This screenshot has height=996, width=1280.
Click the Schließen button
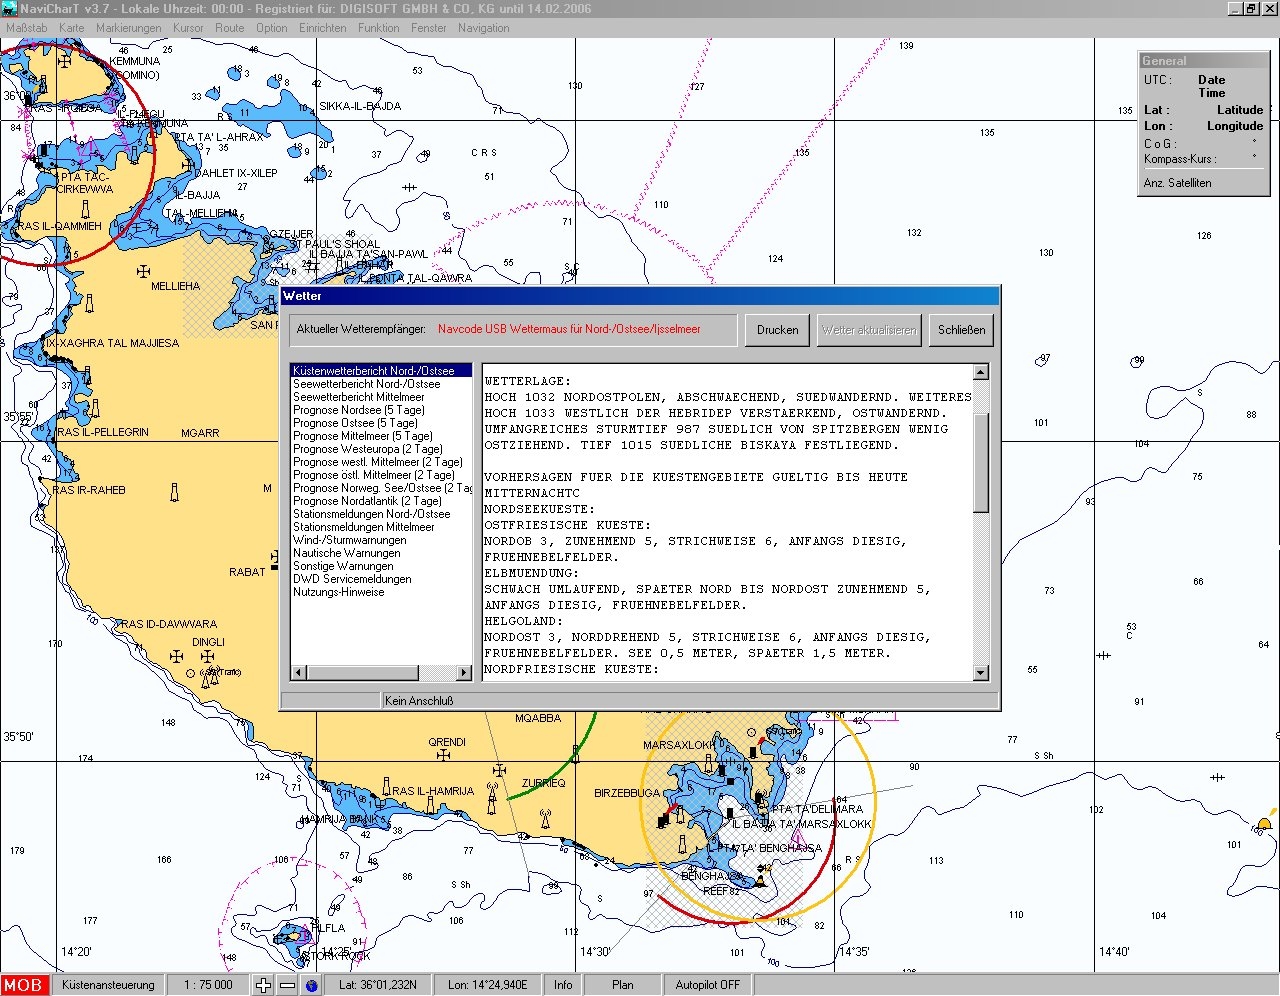pos(961,330)
